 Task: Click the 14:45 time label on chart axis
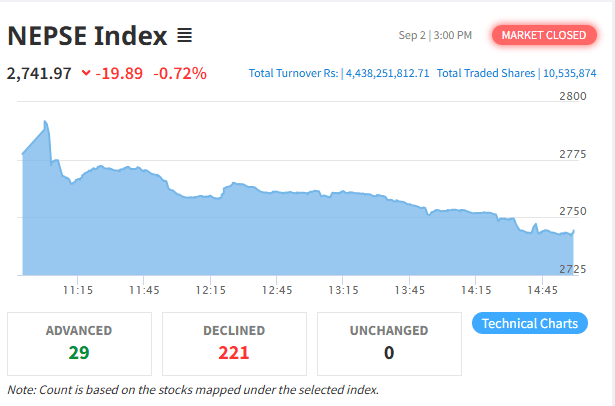tap(541, 289)
